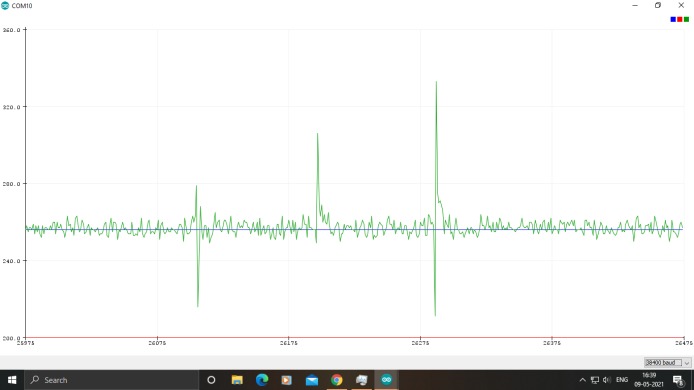Open the 38400 baud rate dropdown

[667, 363]
